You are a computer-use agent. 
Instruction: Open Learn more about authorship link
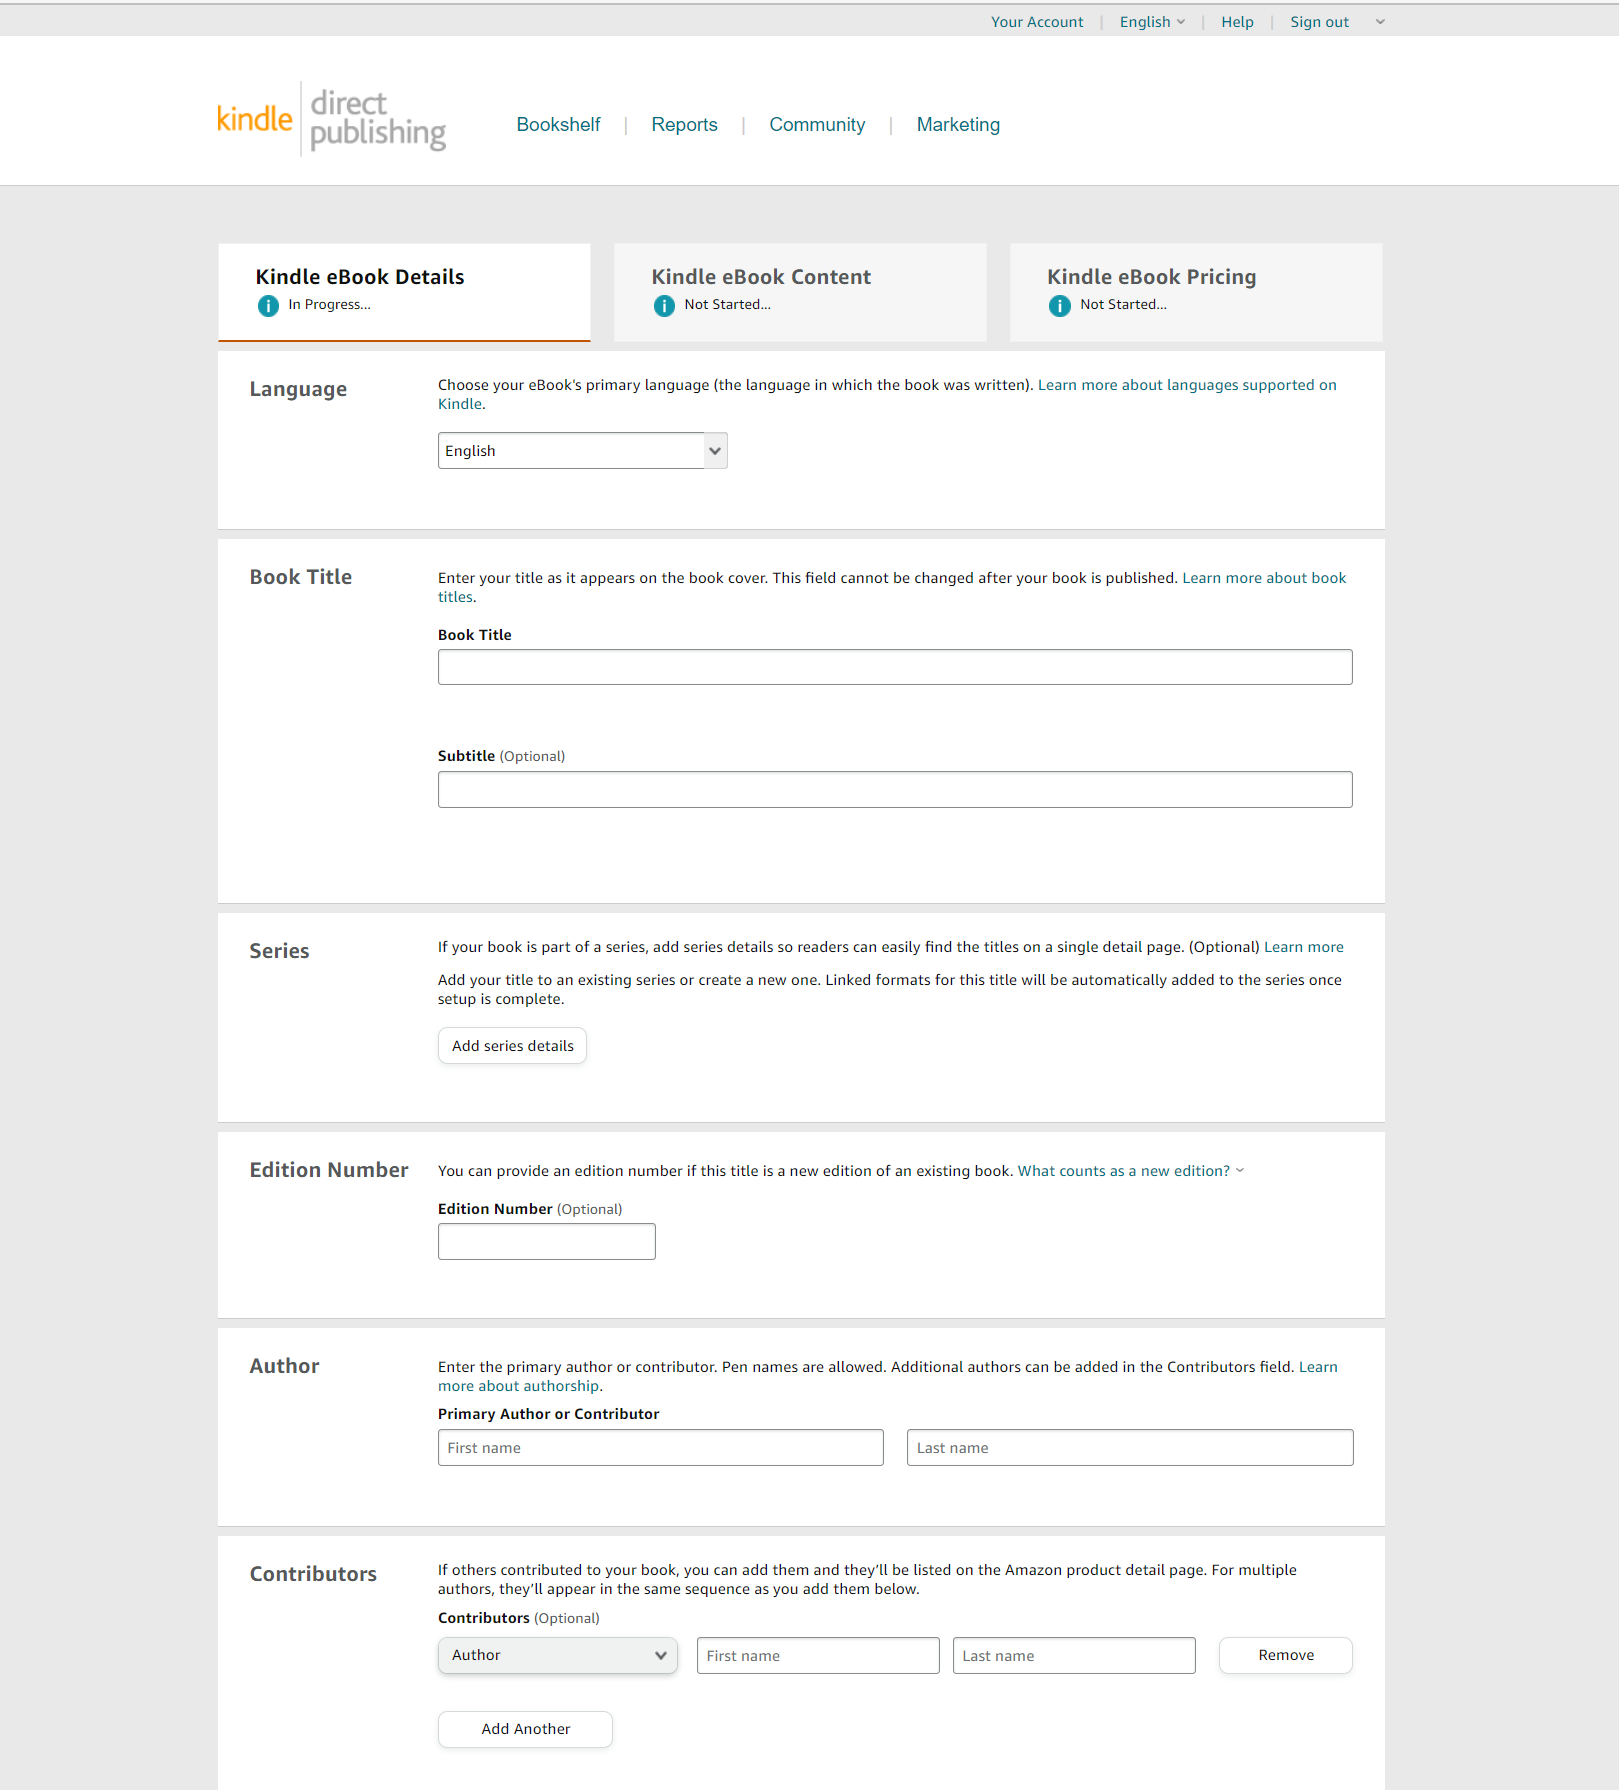(520, 1386)
